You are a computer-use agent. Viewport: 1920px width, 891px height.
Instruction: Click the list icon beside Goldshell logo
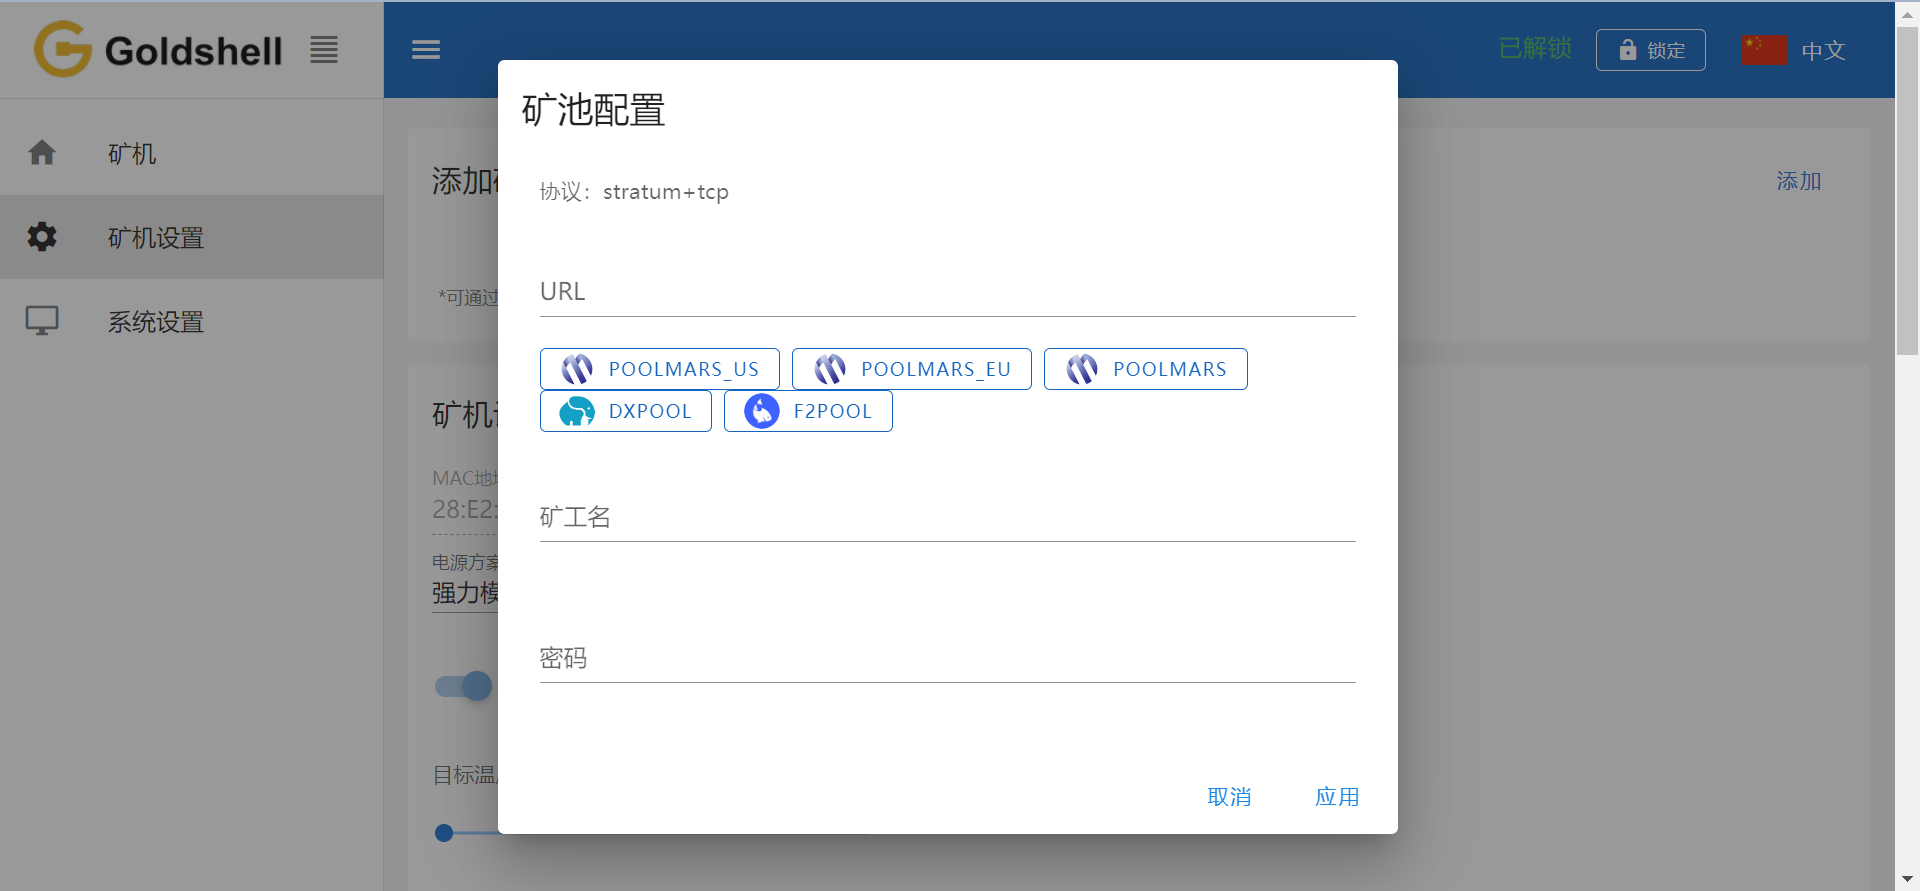point(323,49)
